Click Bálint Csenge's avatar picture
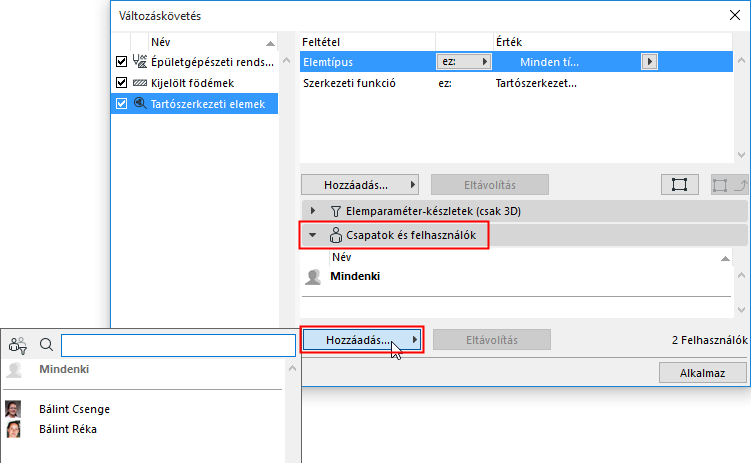This screenshot has height=463, width=751. (14, 409)
